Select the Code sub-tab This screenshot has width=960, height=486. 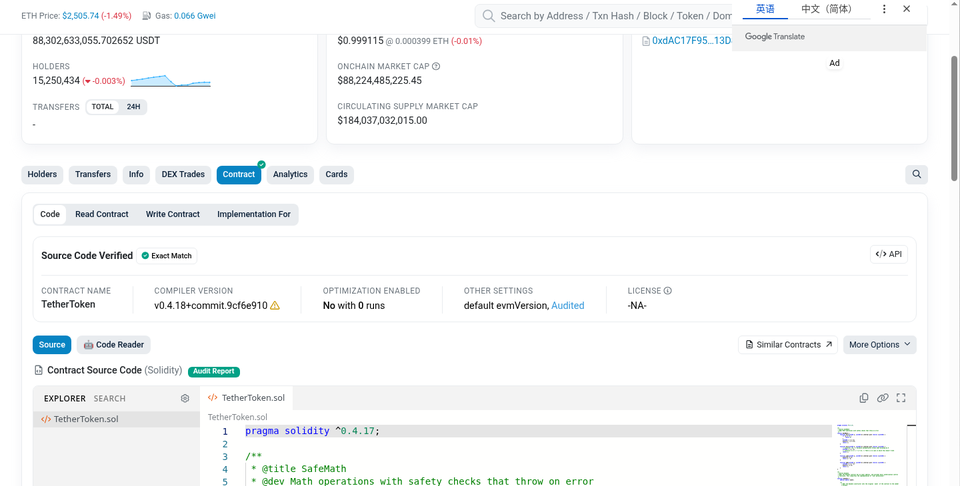point(50,214)
